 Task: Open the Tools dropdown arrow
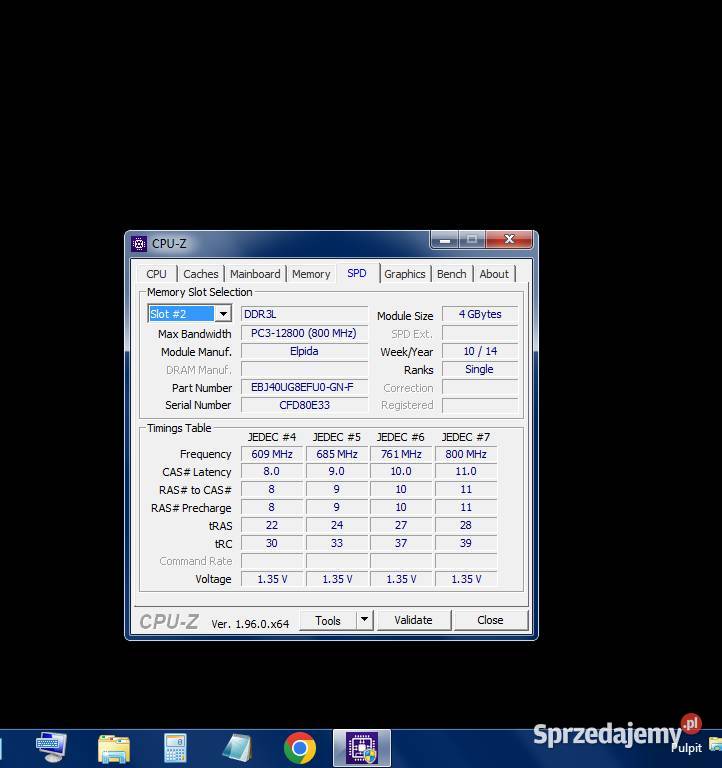[364, 620]
